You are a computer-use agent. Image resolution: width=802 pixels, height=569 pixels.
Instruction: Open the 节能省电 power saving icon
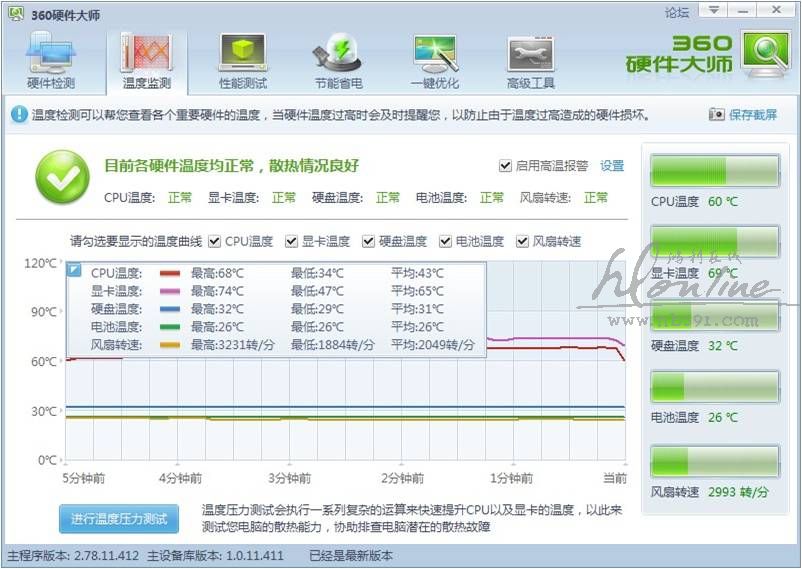(338, 60)
